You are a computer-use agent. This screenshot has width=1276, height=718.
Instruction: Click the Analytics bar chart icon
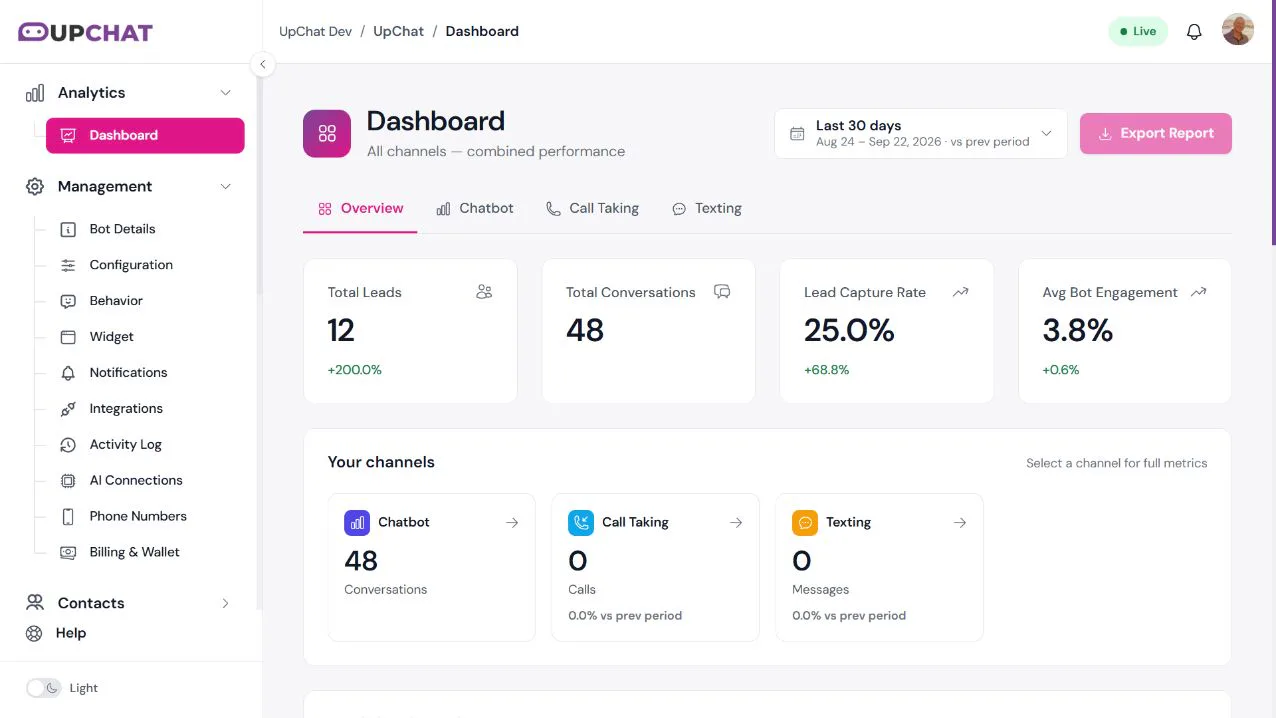point(35,93)
